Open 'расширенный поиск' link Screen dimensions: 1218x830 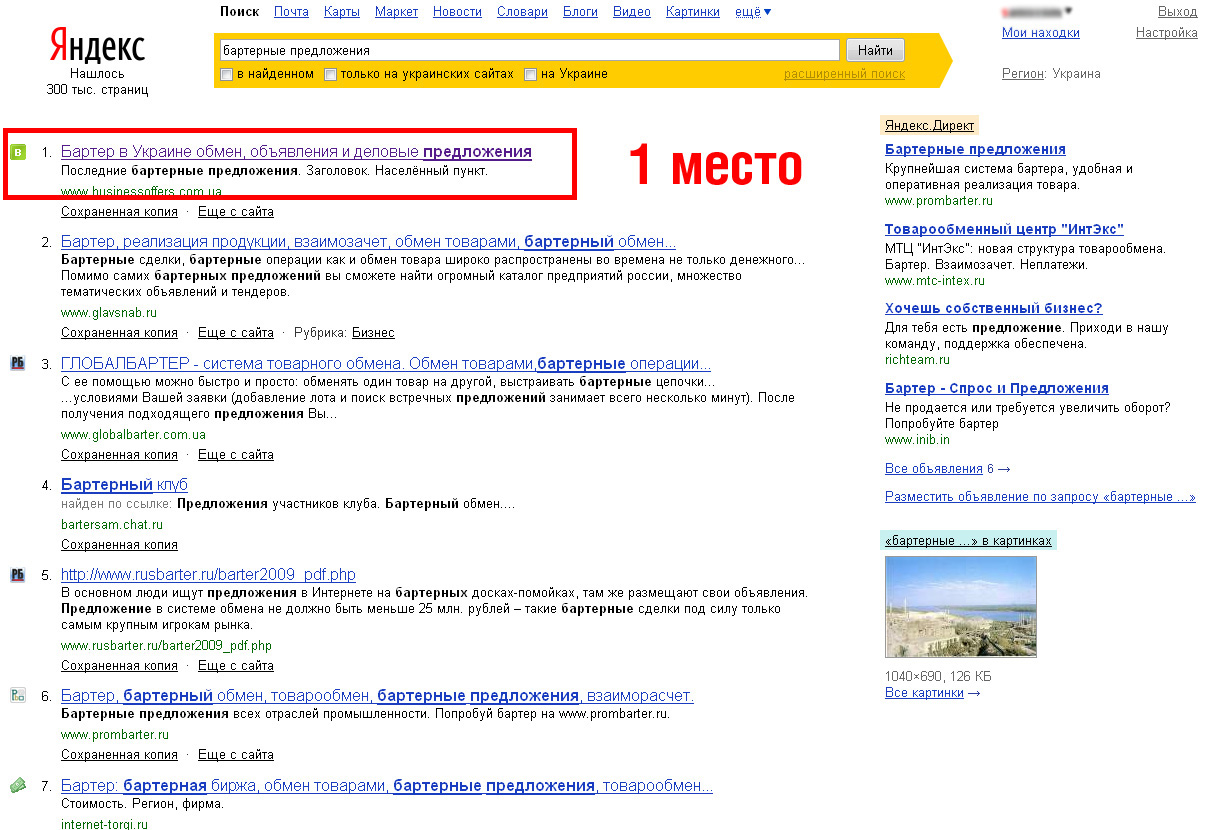[x=844, y=74]
